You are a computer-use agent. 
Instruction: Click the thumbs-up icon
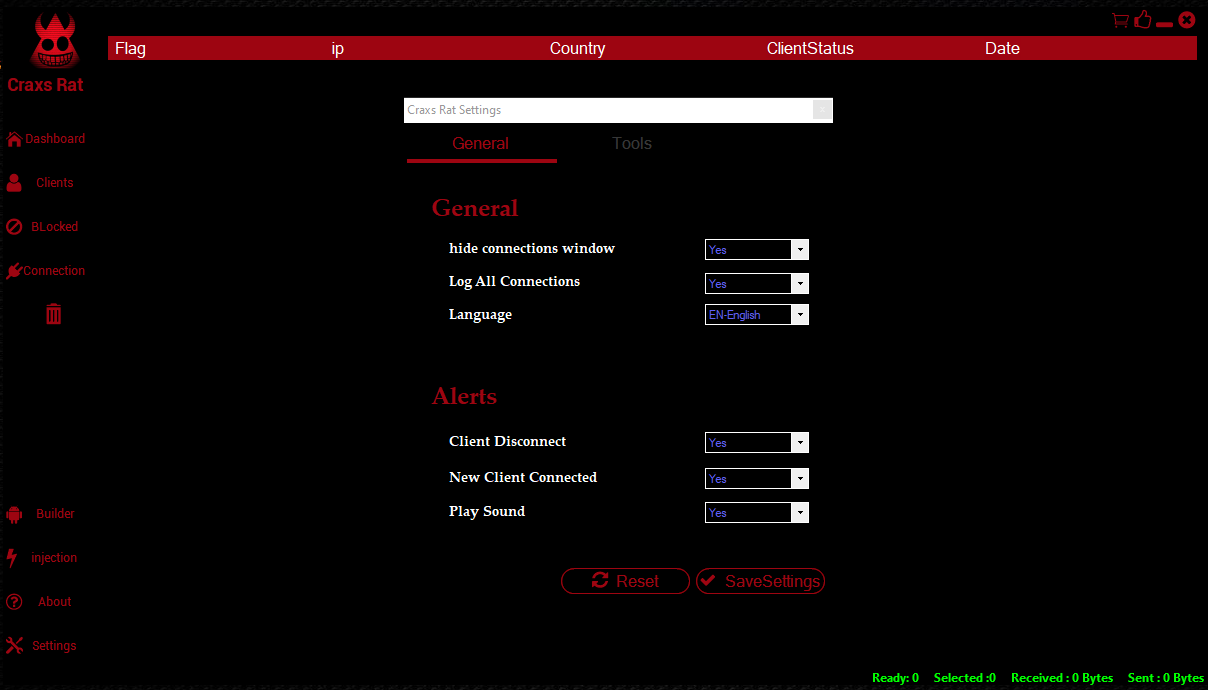[1143, 19]
